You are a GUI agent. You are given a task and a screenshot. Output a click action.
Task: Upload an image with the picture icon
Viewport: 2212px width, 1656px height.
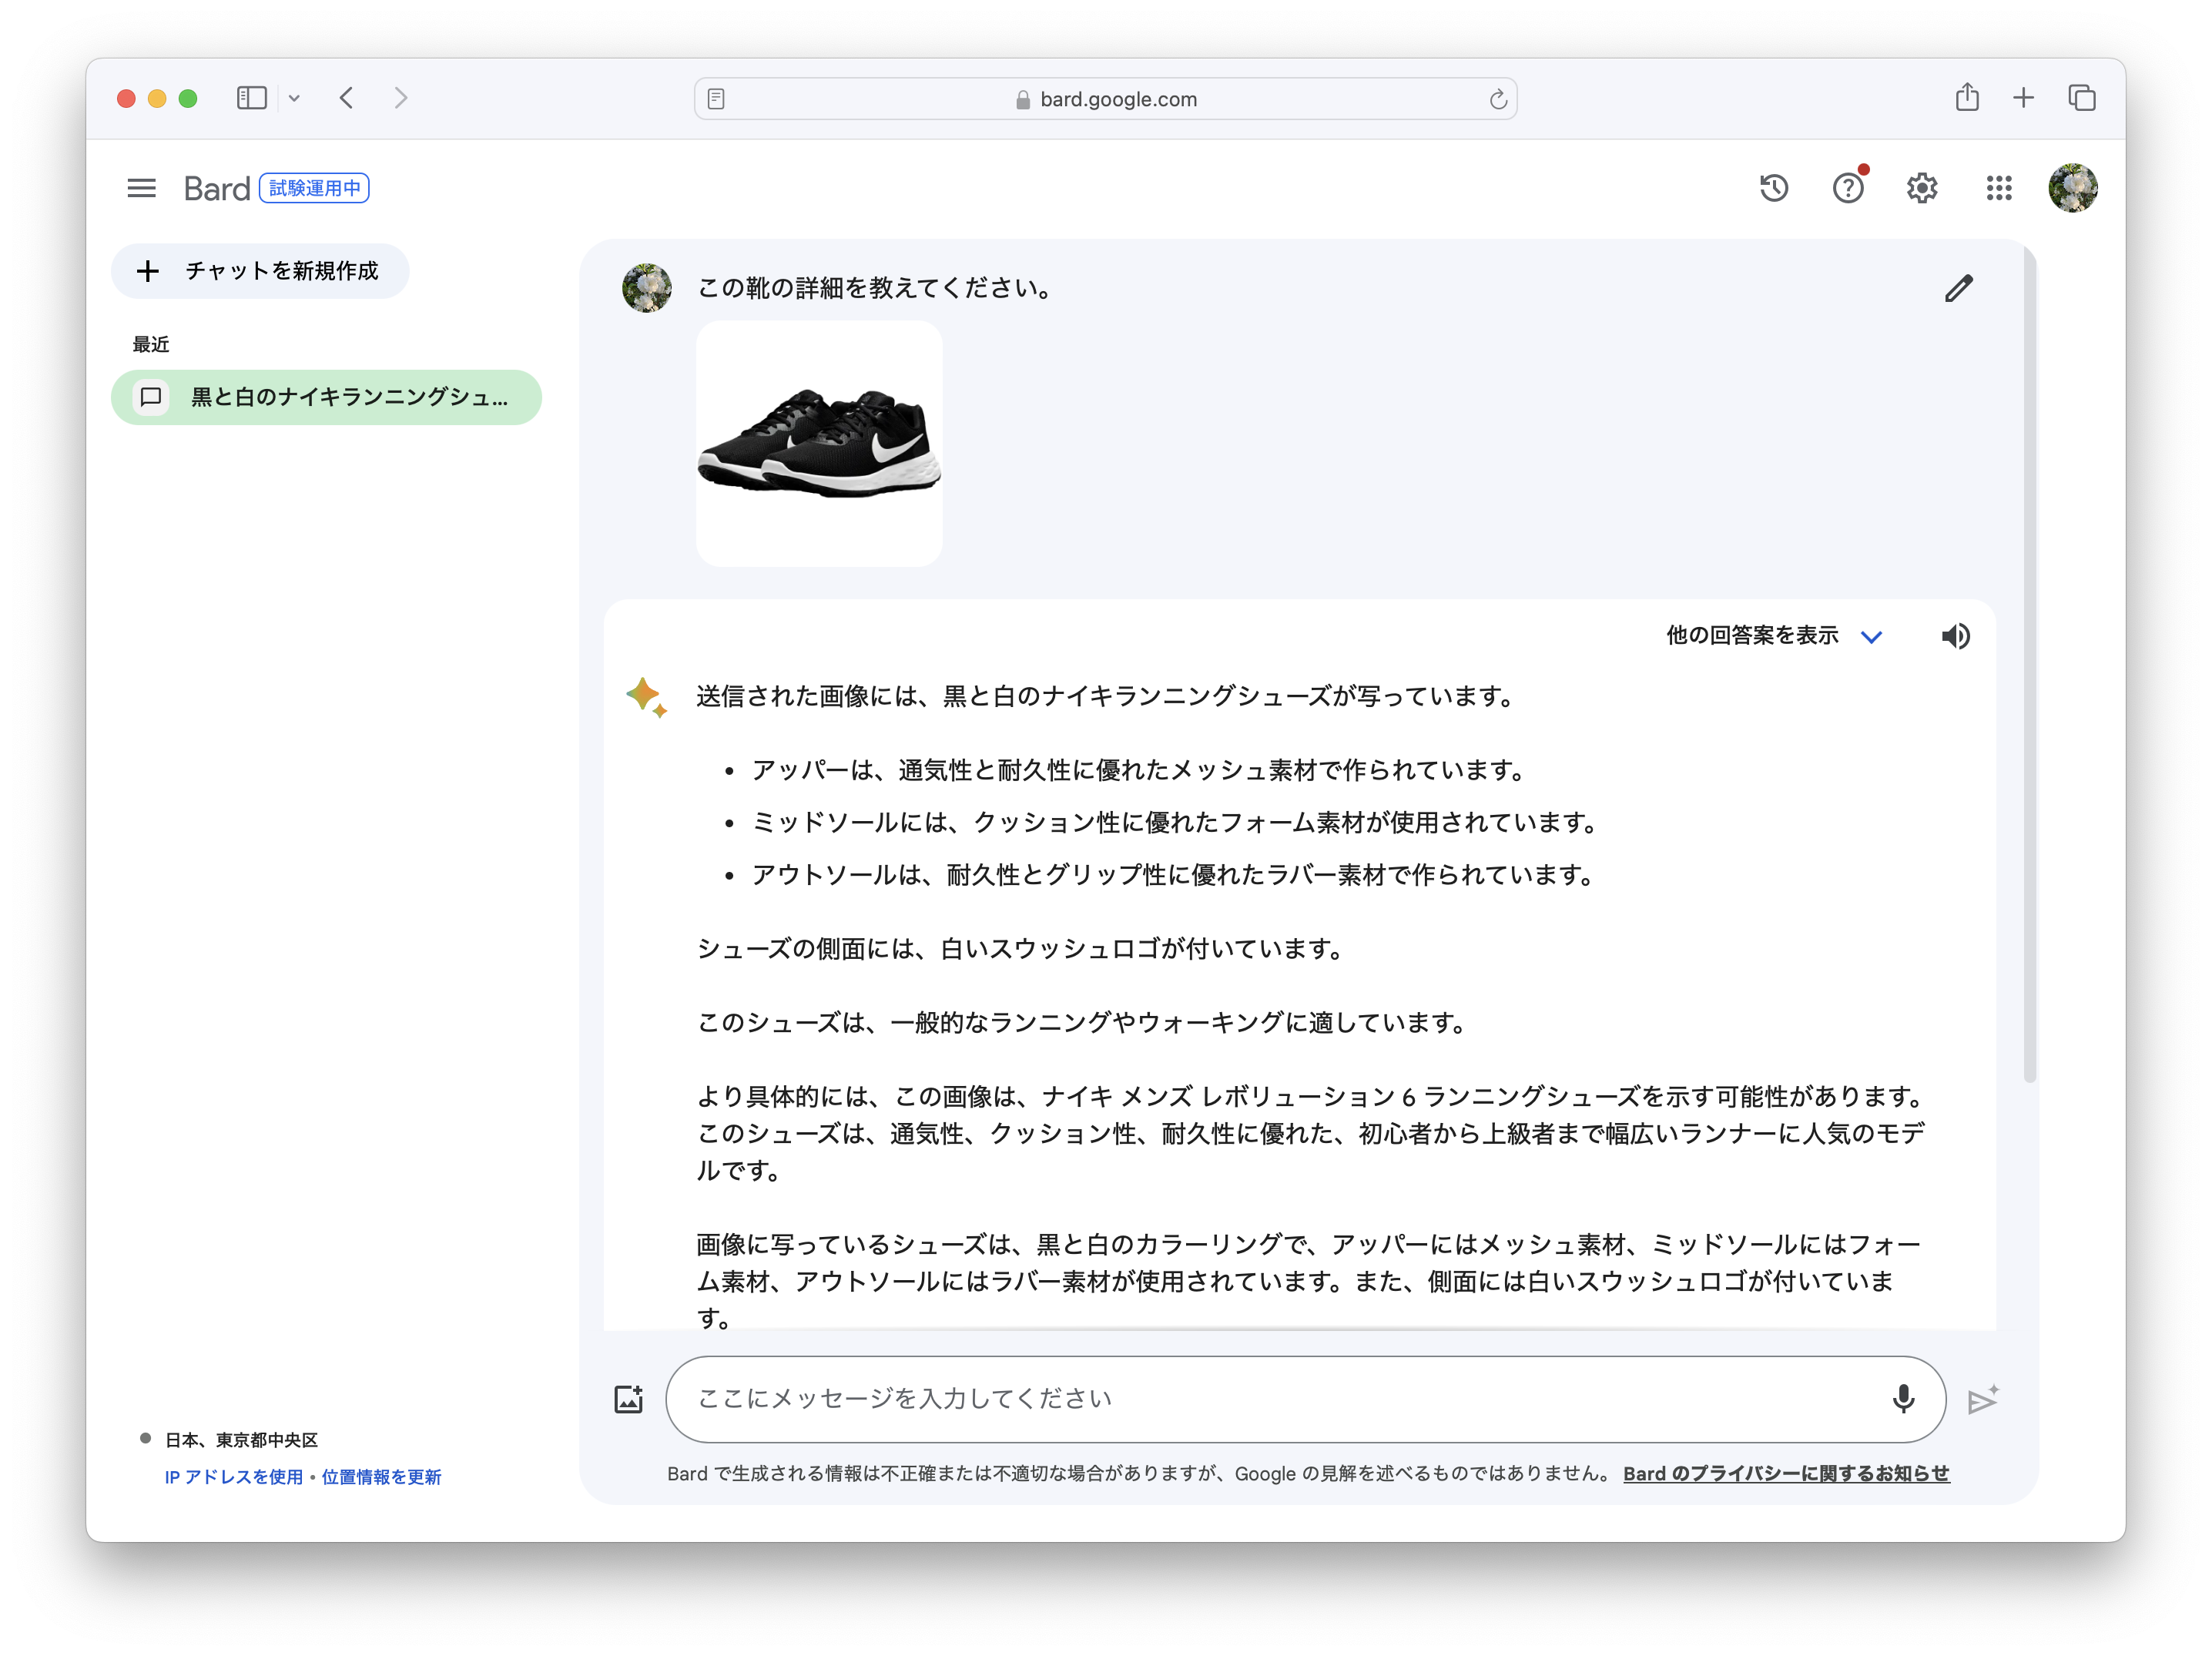(629, 1399)
